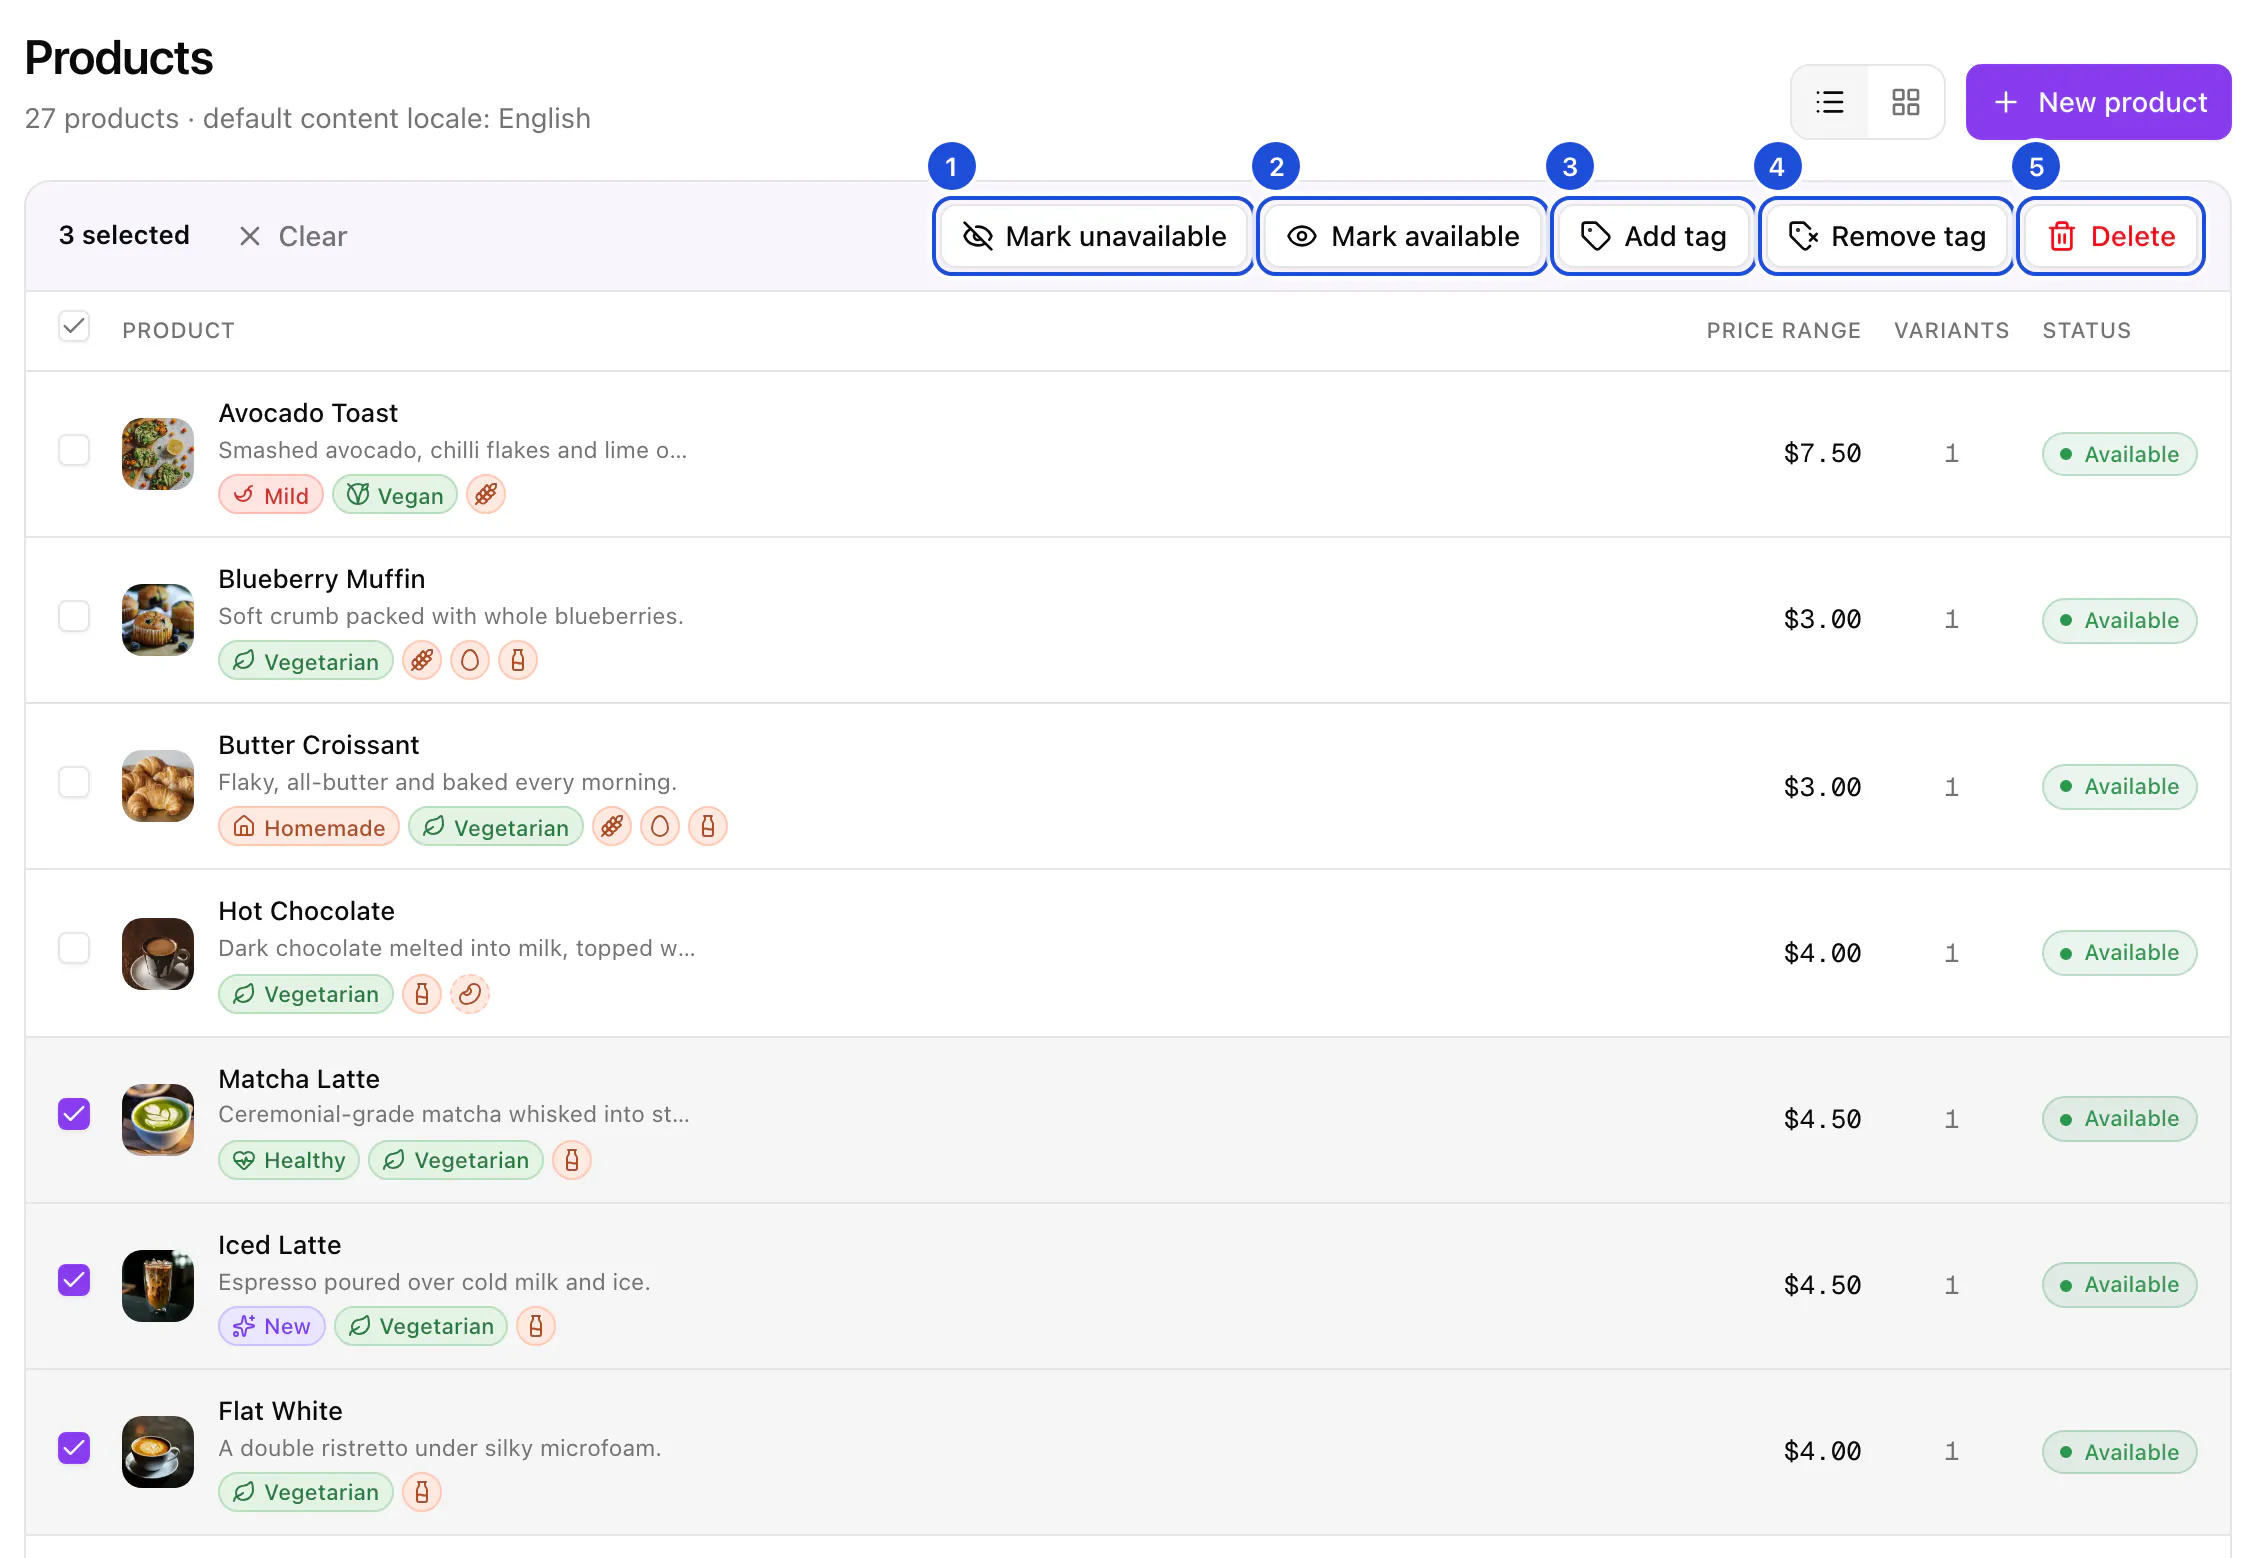The height and width of the screenshot is (1558, 2256).
Task: Click the Mild chilli tag on Avocado Toast
Action: [271, 495]
